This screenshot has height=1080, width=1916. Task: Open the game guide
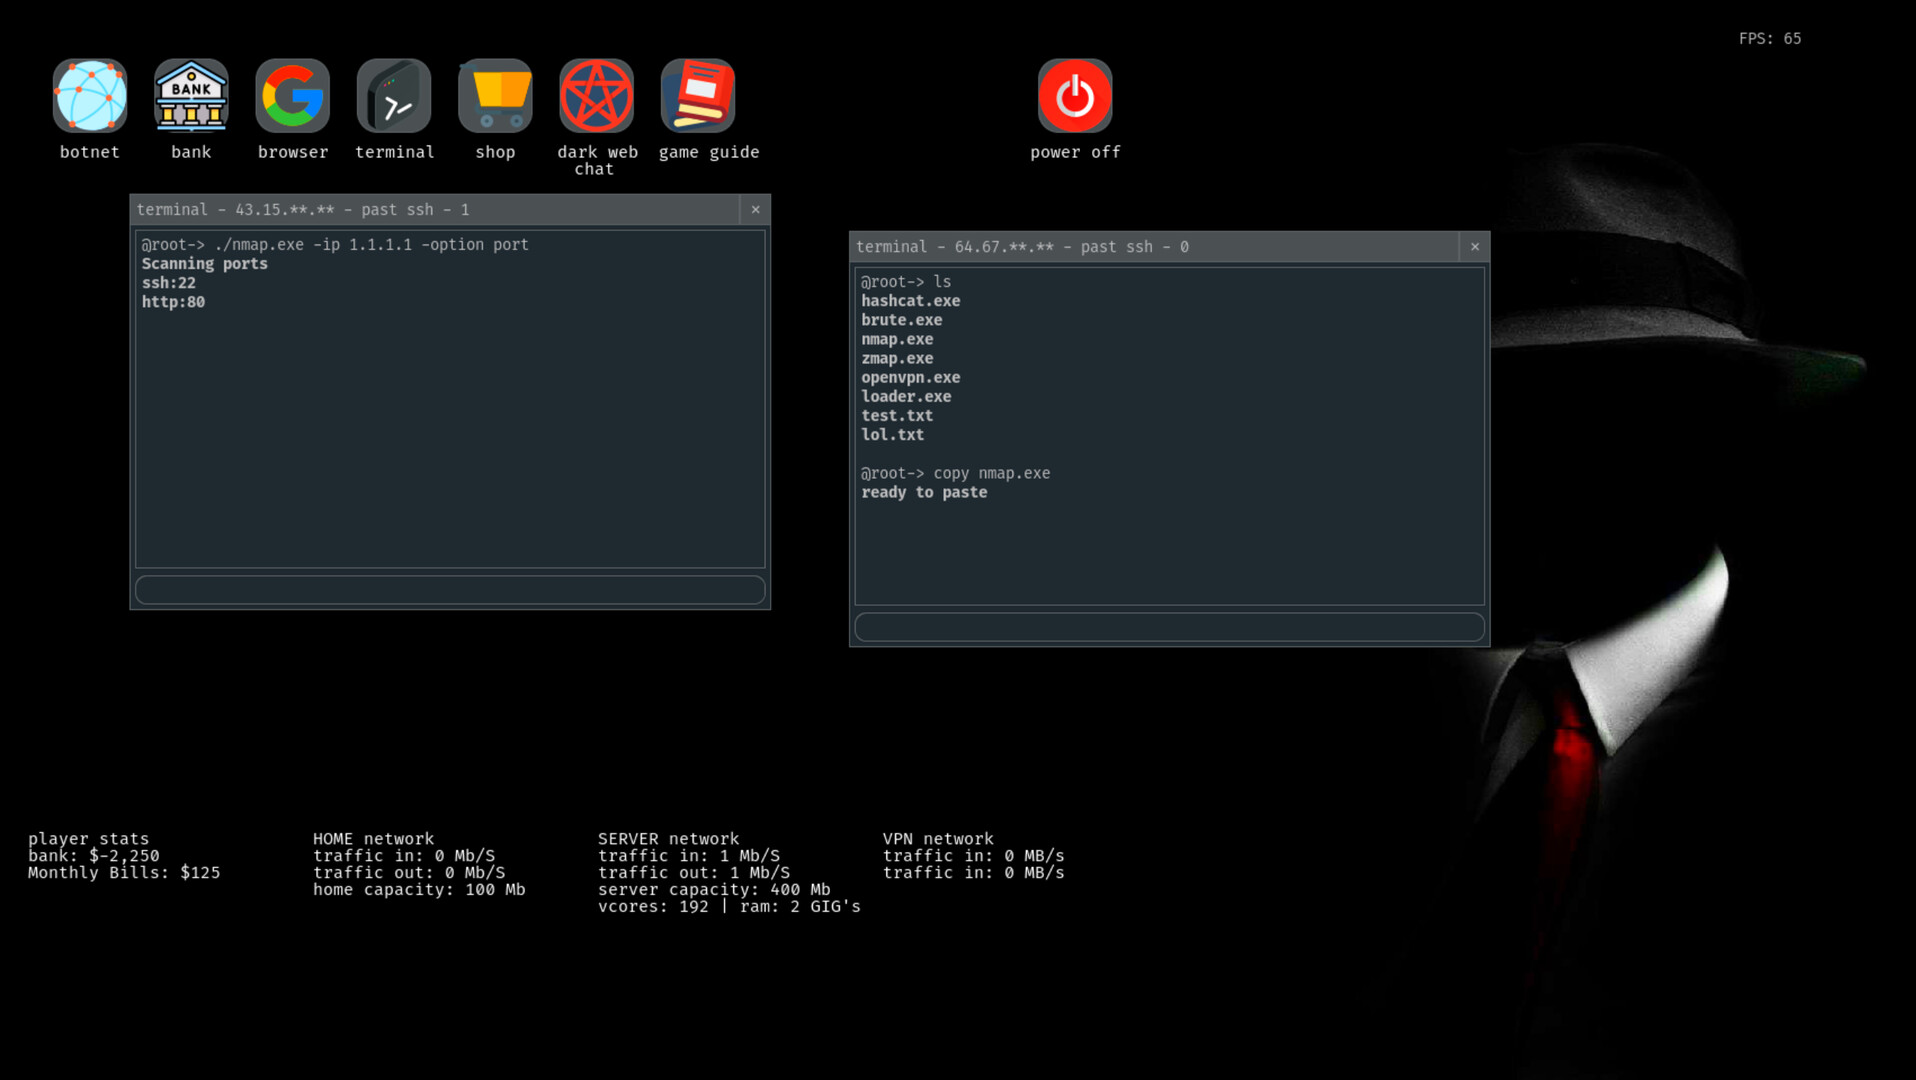[697, 96]
